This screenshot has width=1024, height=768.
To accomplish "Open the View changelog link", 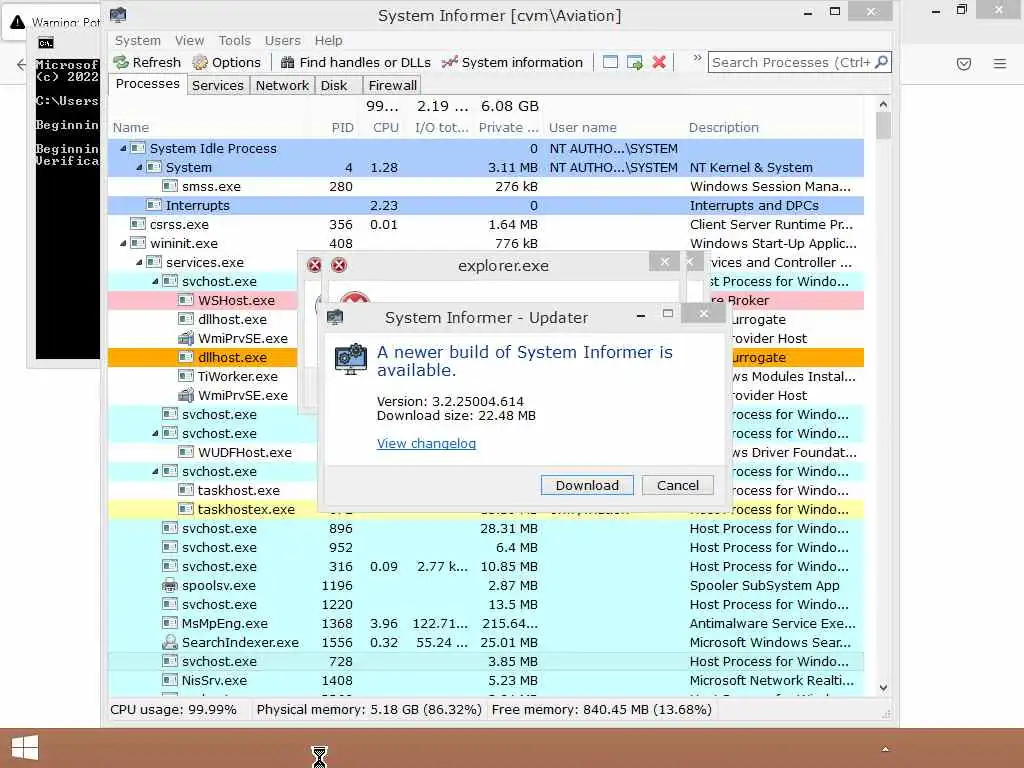I will click(426, 443).
